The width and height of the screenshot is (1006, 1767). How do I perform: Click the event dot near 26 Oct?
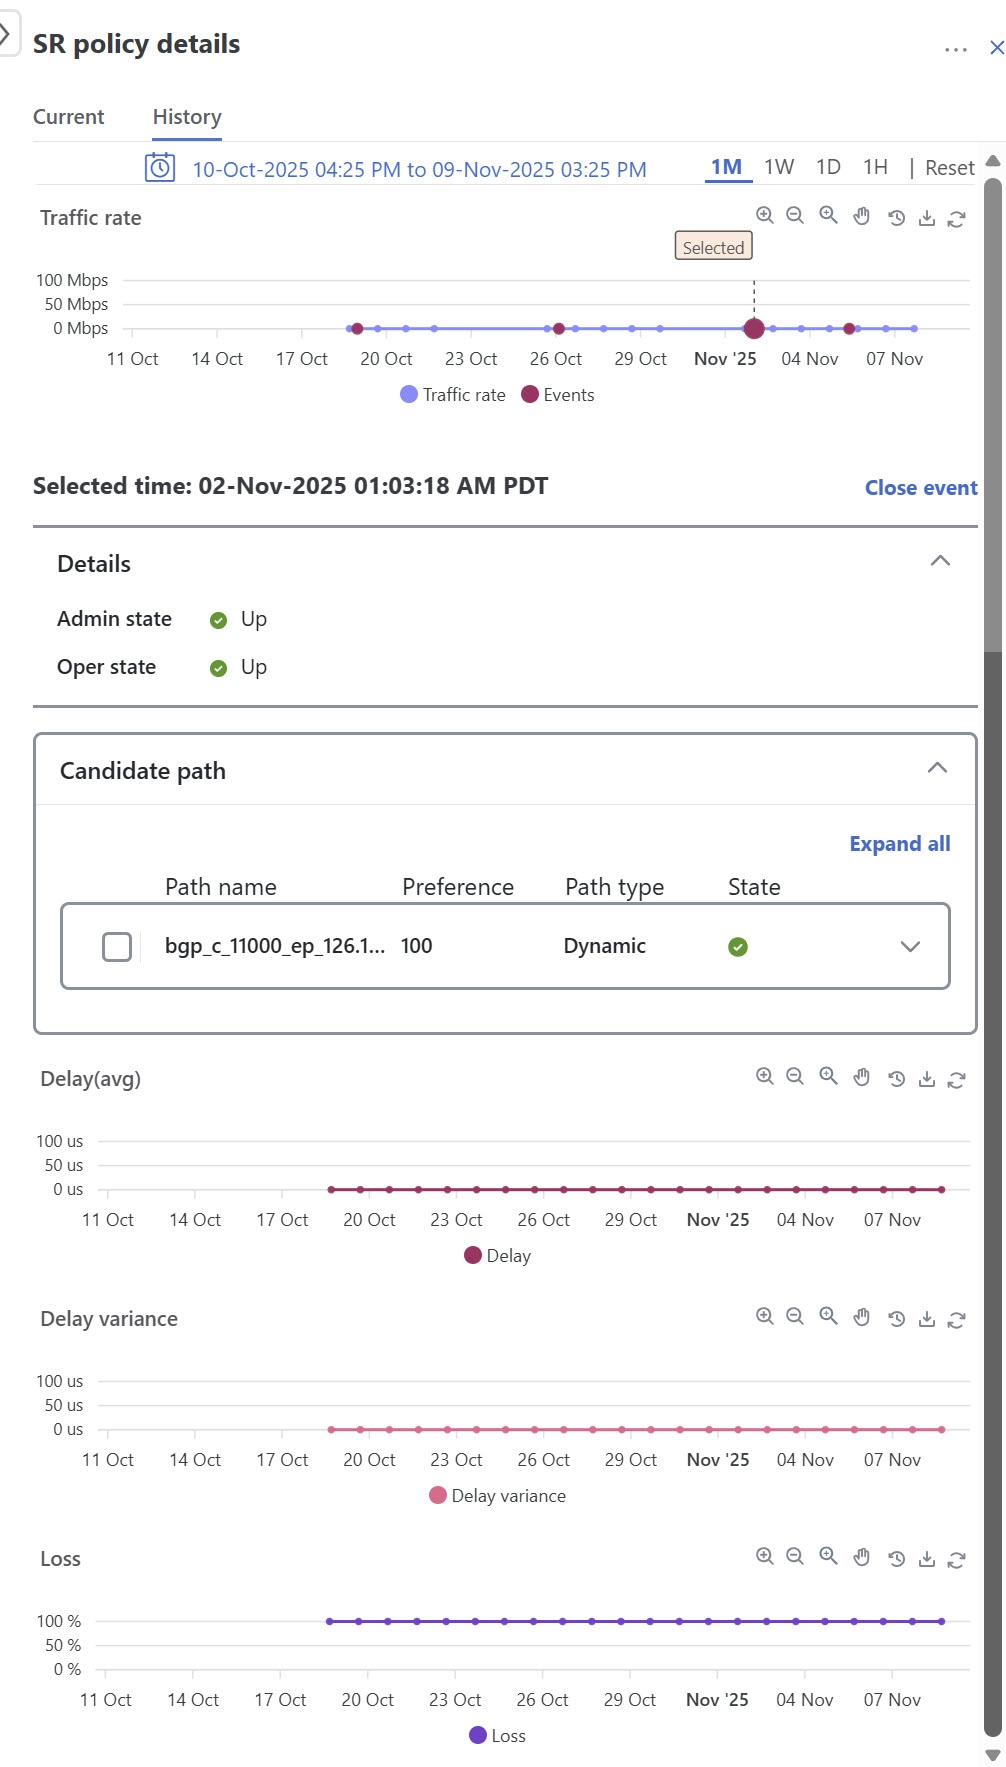pos(559,328)
